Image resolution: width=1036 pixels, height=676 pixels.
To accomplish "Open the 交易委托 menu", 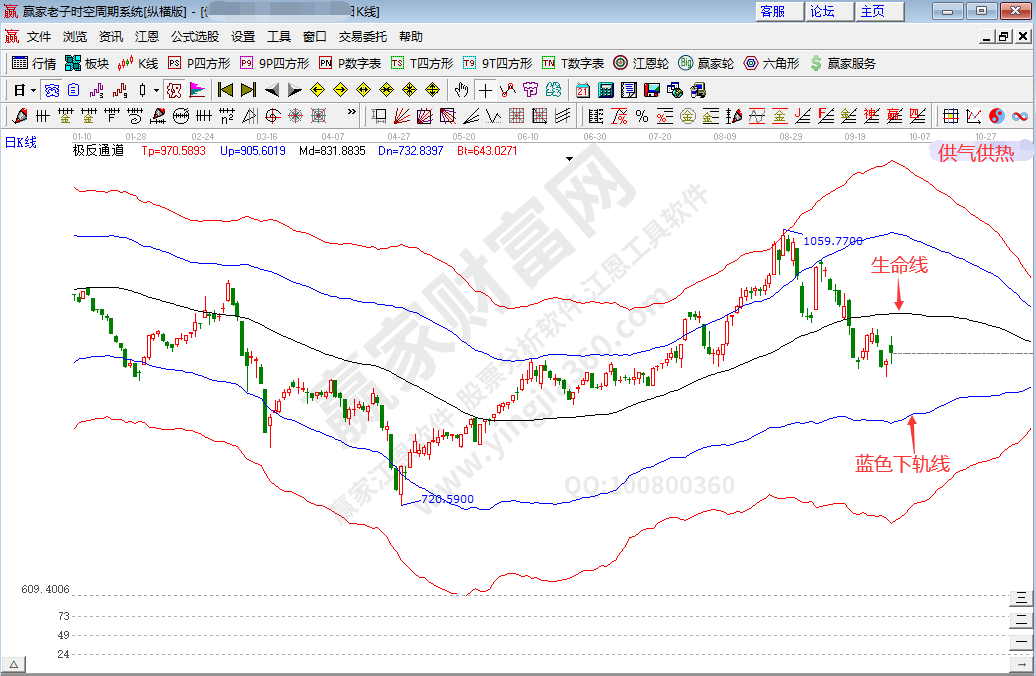I will coord(362,36).
